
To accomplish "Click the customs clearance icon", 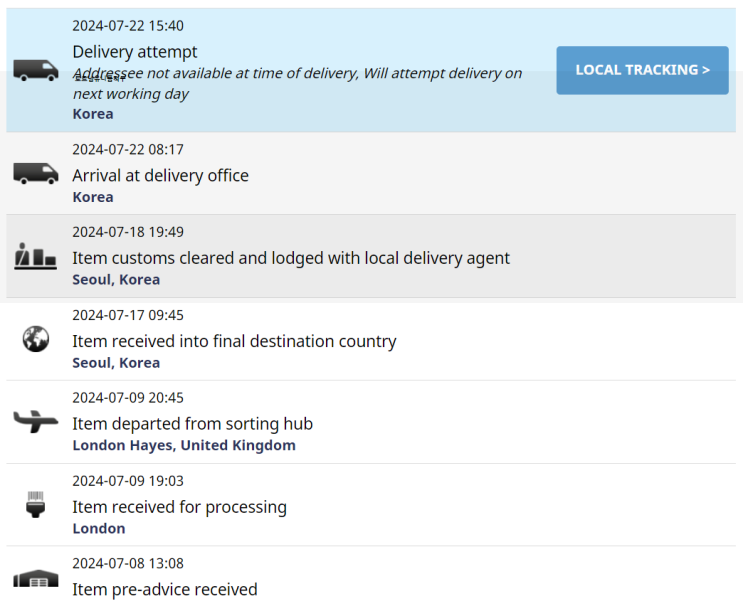I will coord(36,257).
